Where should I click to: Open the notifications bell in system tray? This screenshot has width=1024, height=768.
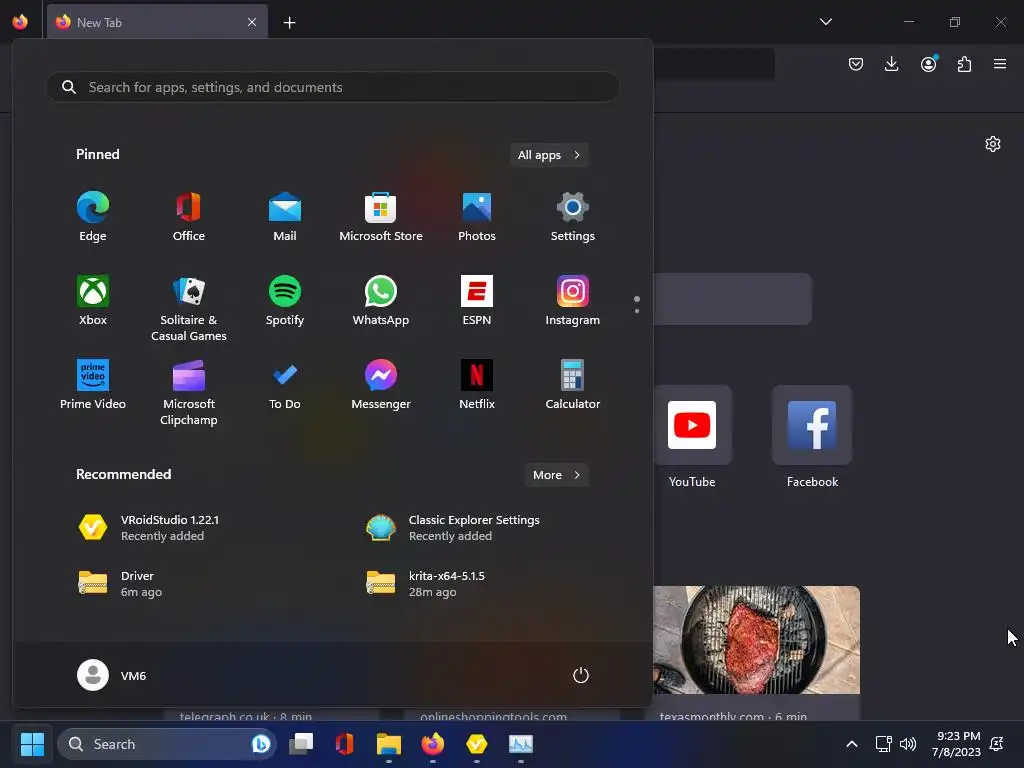pos(997,744)
